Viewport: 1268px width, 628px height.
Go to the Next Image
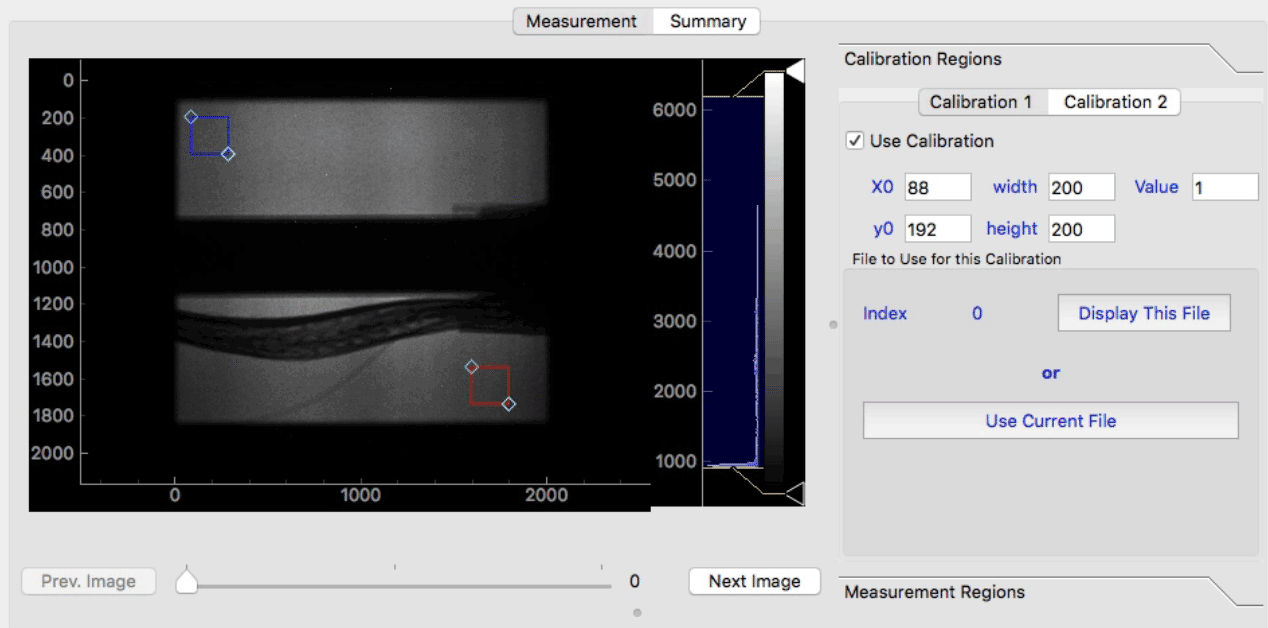[x=754, y=581]
